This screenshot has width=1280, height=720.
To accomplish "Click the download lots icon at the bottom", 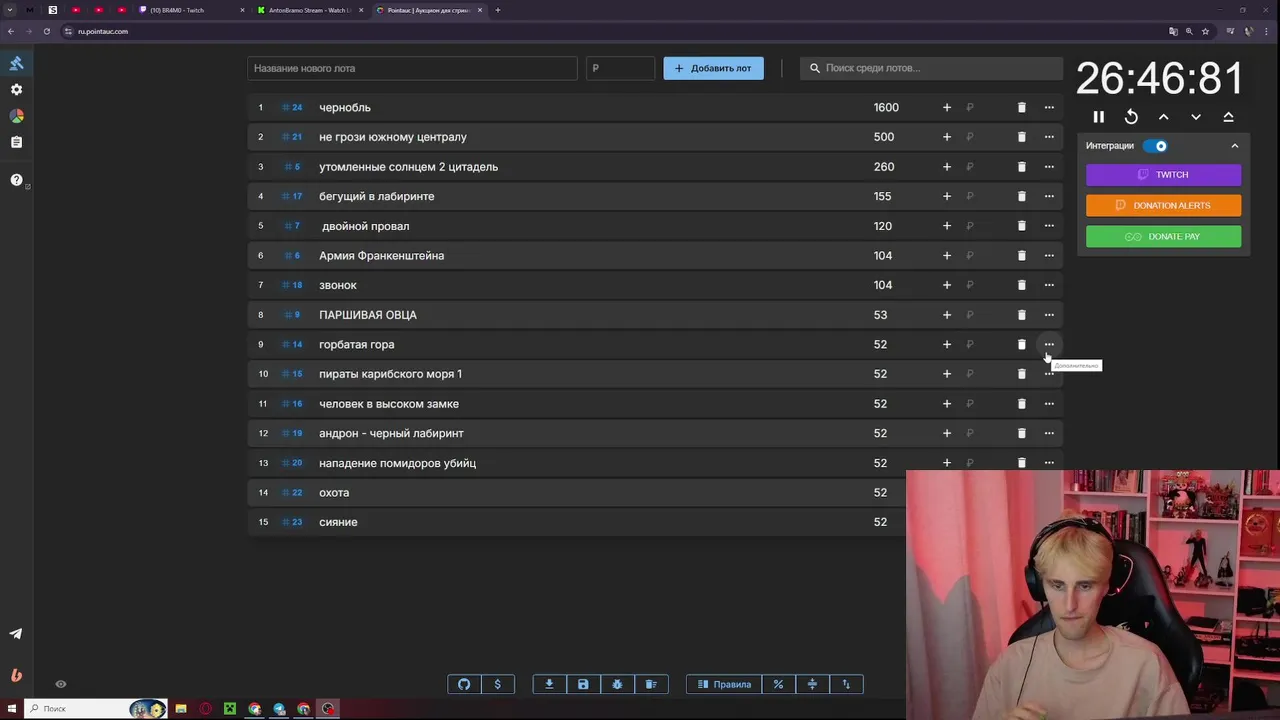I will point(549,684).
